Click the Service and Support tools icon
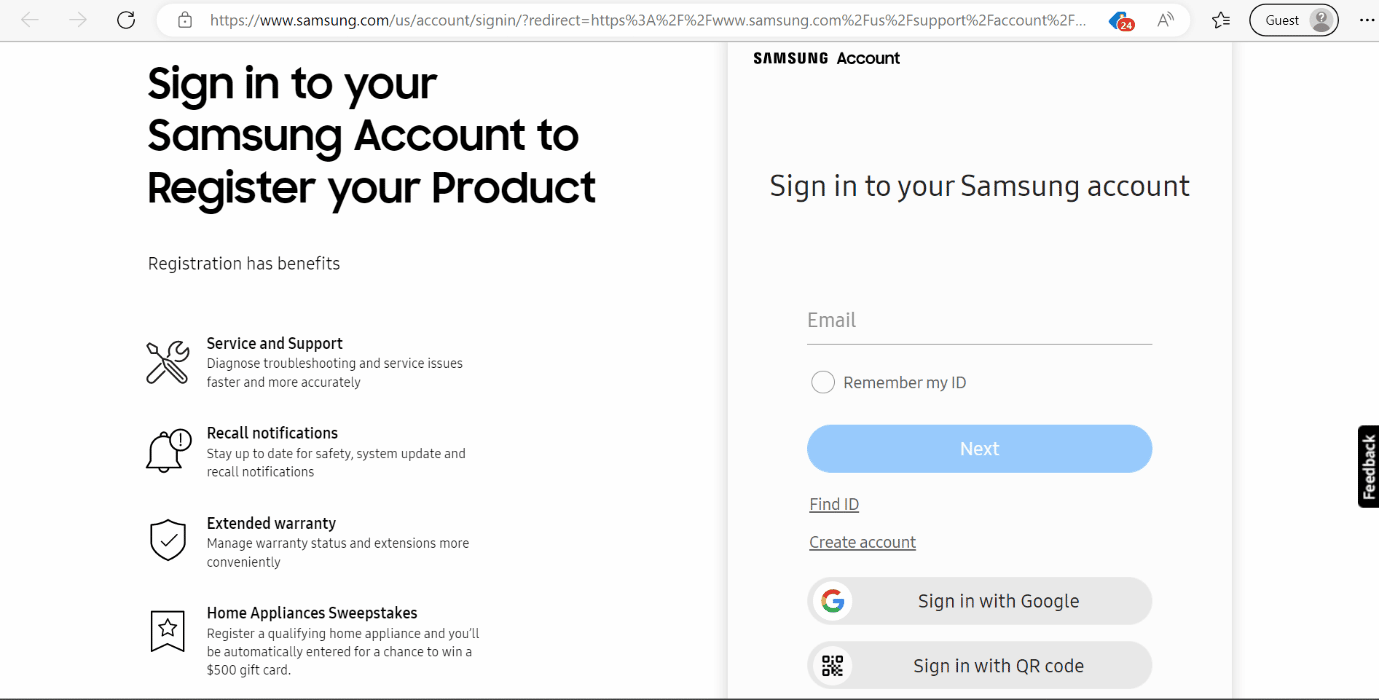The height and width of the screenshot is (700, 1379). [167, 363]
